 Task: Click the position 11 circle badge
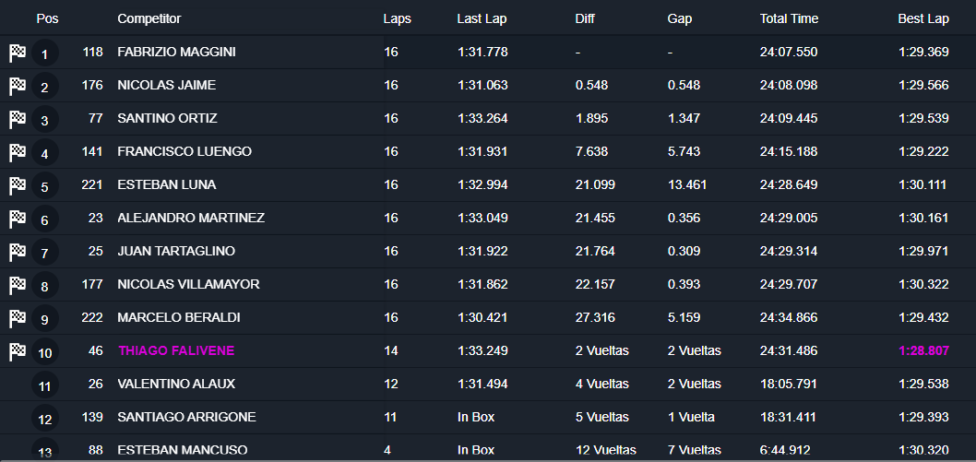[44, 386]
